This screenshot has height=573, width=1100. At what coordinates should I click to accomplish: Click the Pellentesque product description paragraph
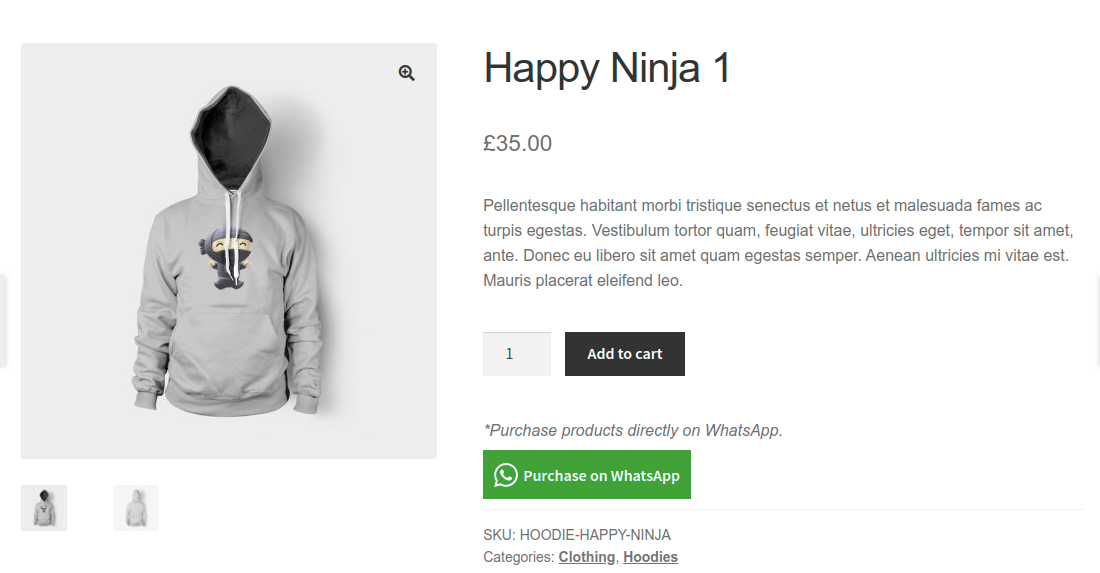click(777, 243)
